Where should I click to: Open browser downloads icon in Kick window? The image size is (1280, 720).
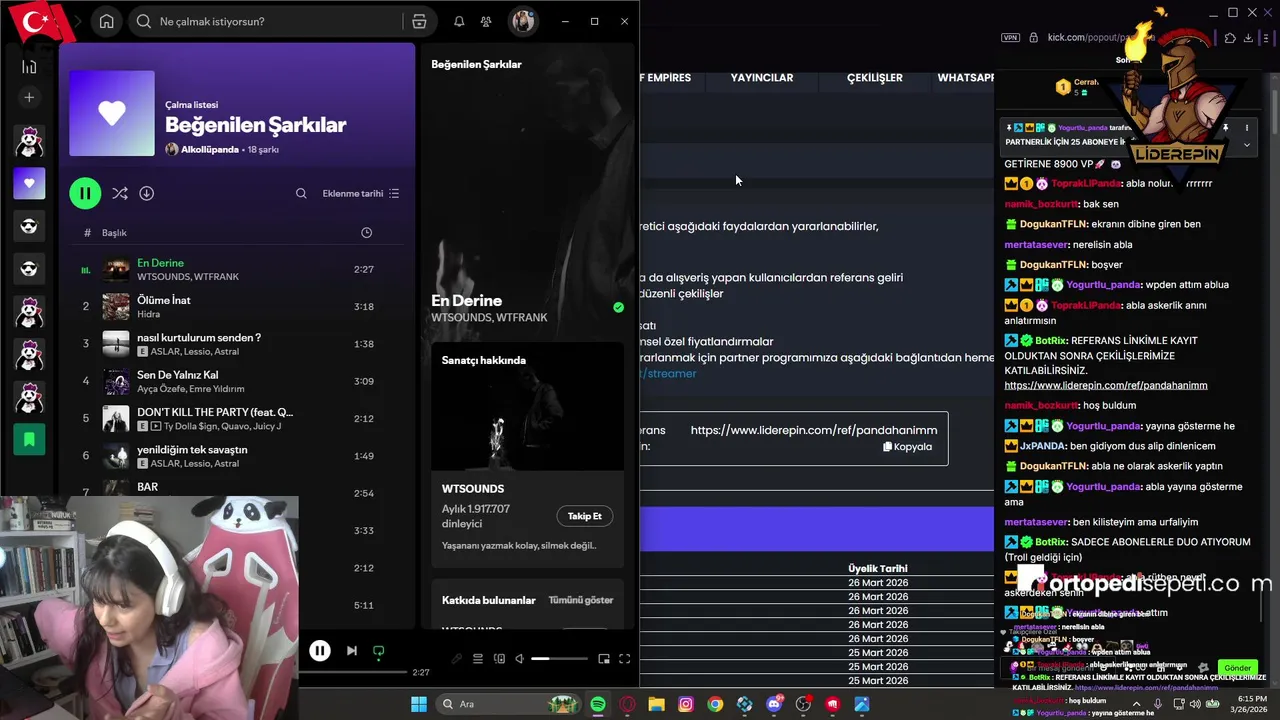(1248, 38)
